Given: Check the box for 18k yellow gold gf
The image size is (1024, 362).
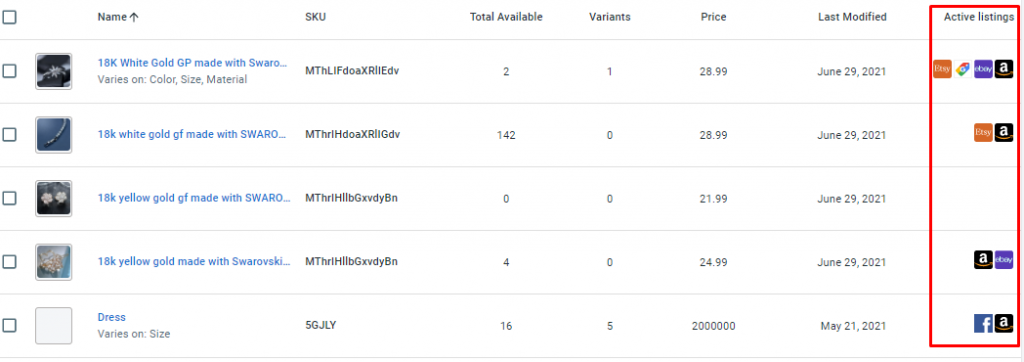Looking at the screenshot, I should point(9,198).
